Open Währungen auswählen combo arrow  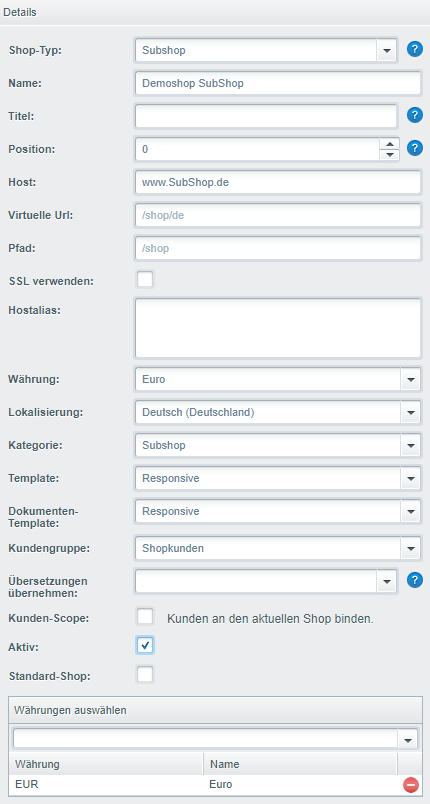(408, 739)
